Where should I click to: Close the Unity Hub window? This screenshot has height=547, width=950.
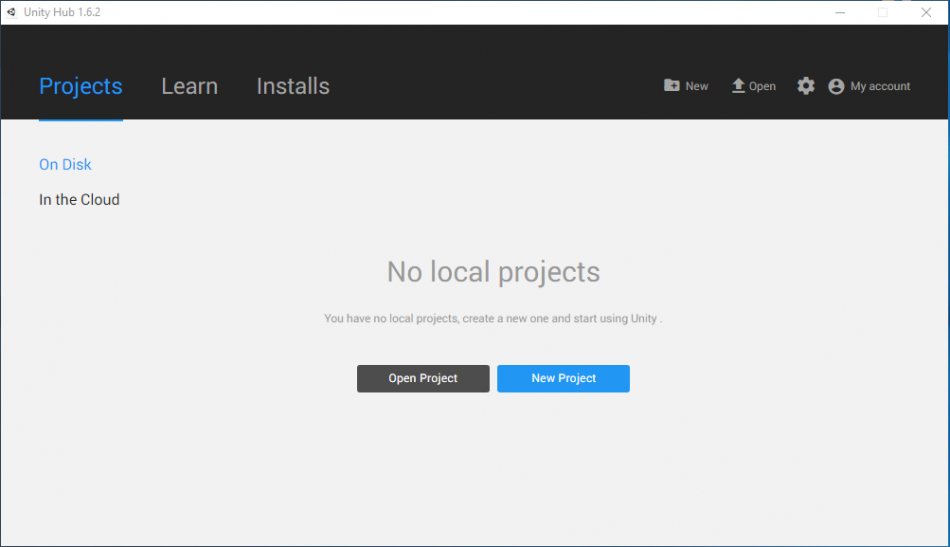coord(926,12)
